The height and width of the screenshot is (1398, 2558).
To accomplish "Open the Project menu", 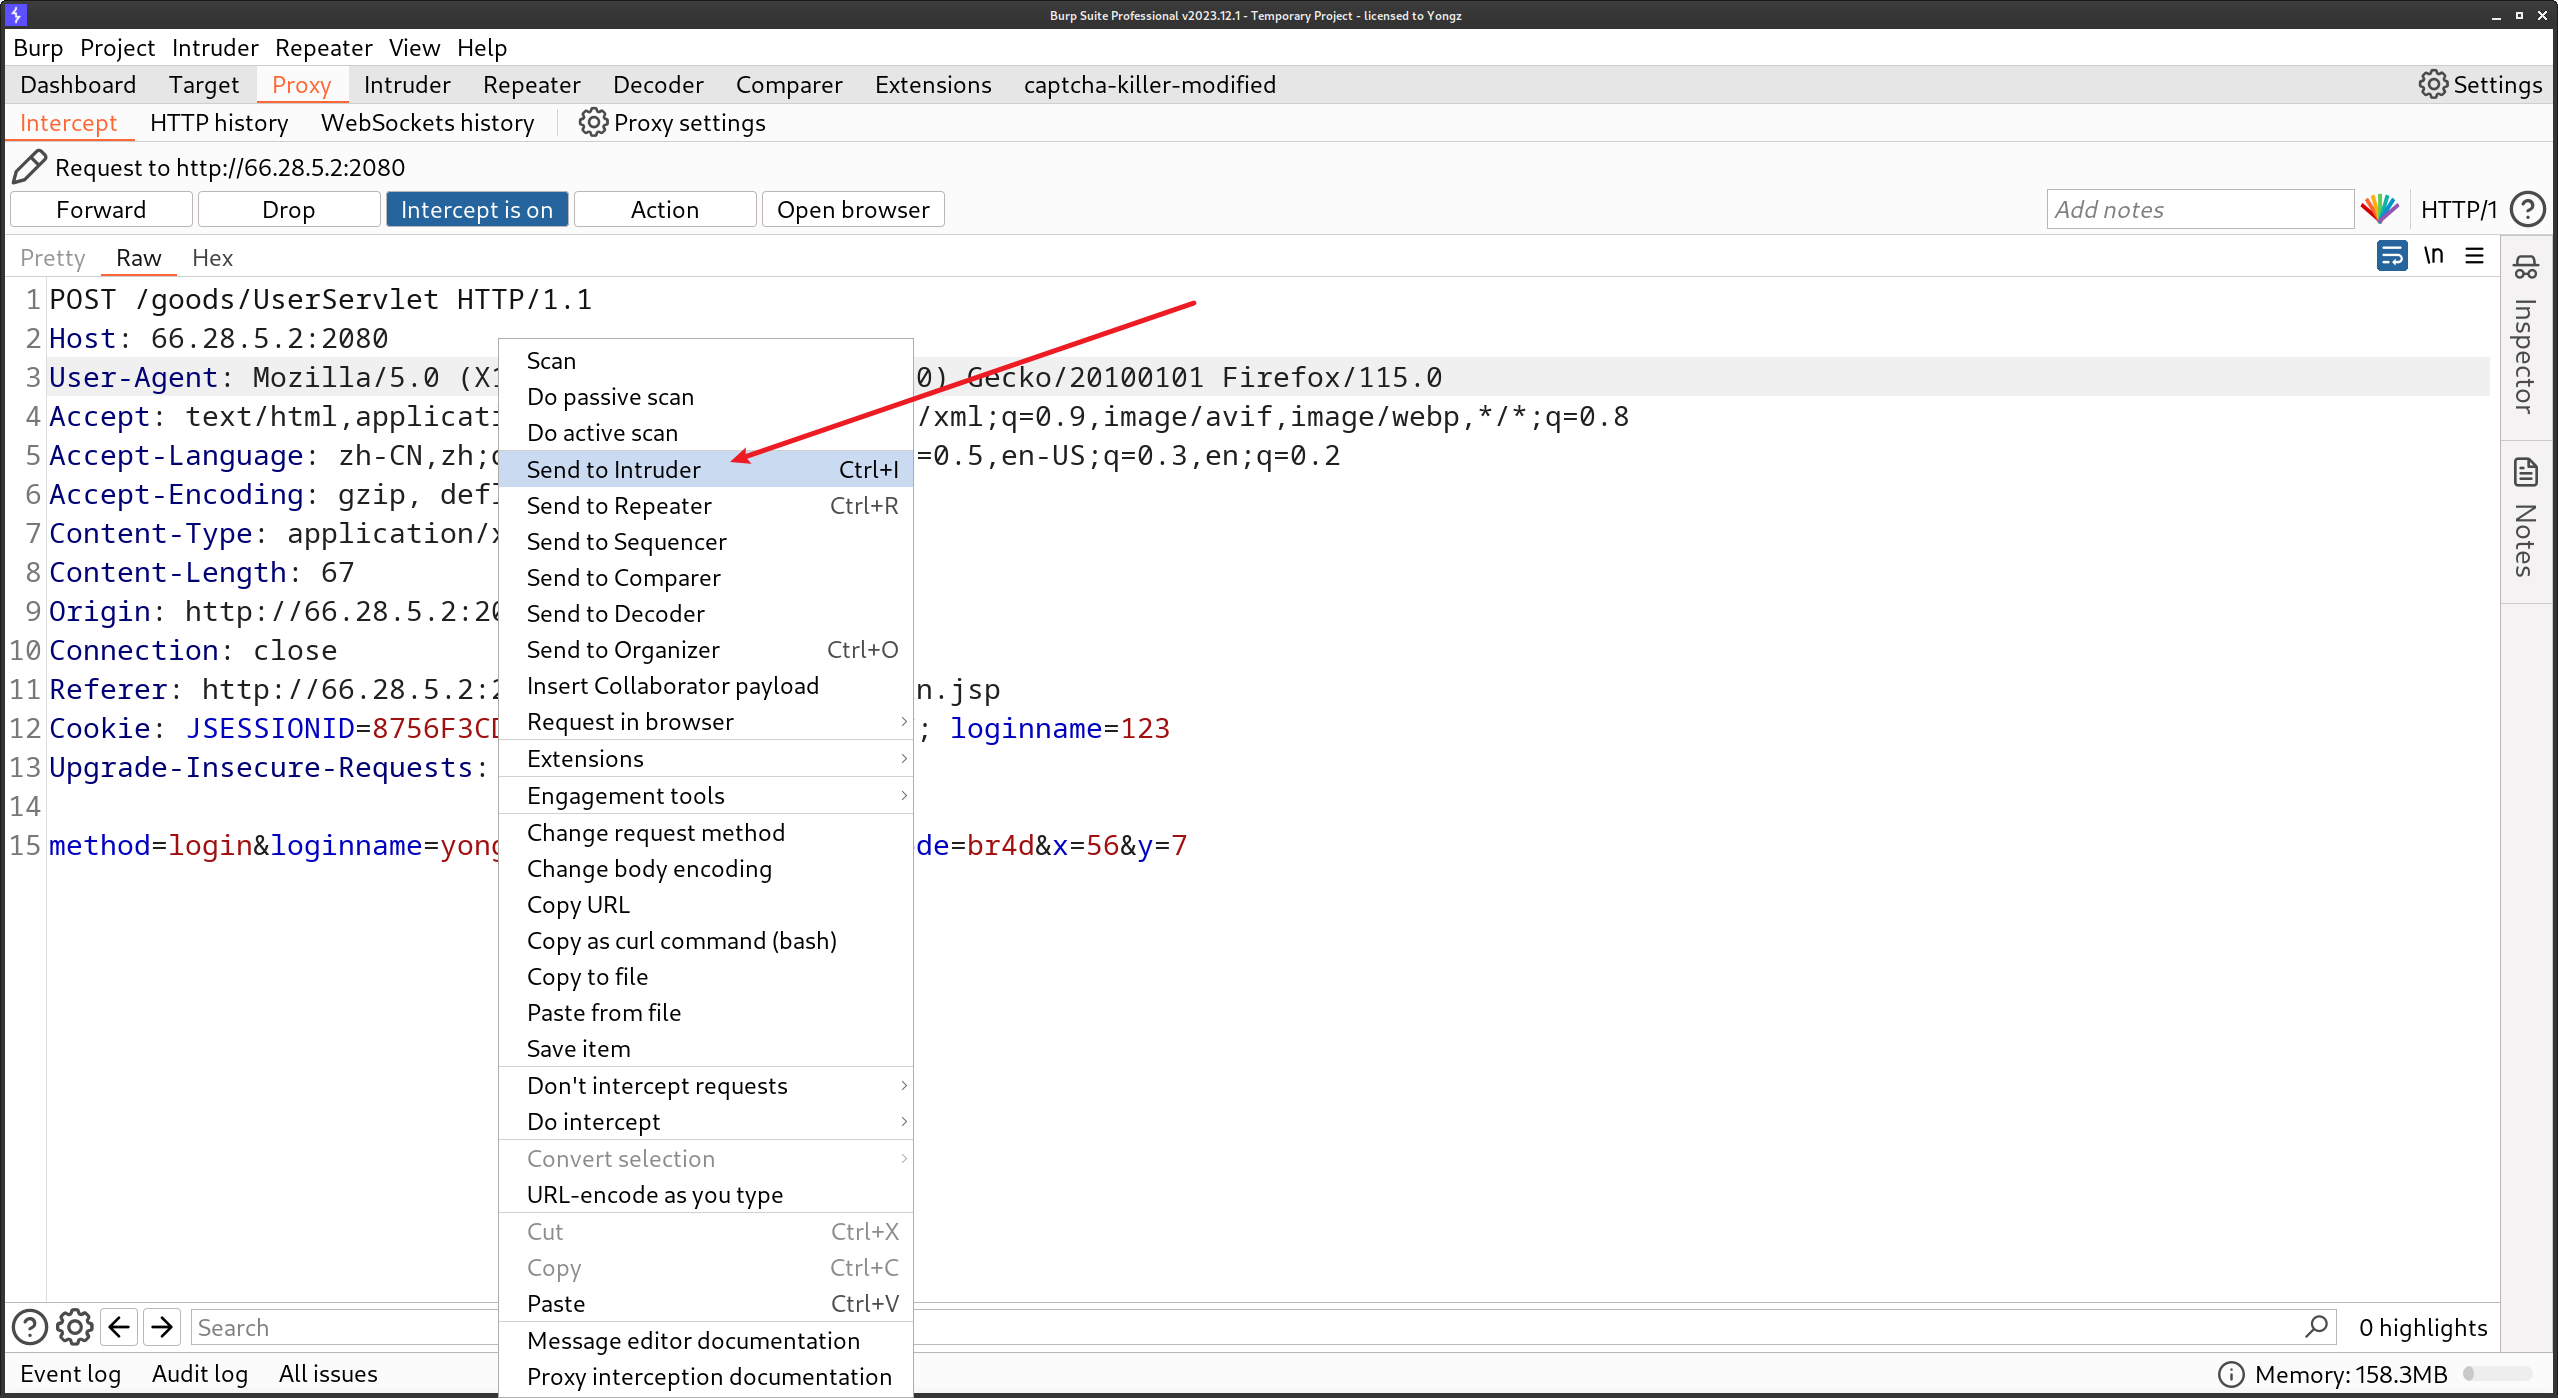I will coord(117,47).
